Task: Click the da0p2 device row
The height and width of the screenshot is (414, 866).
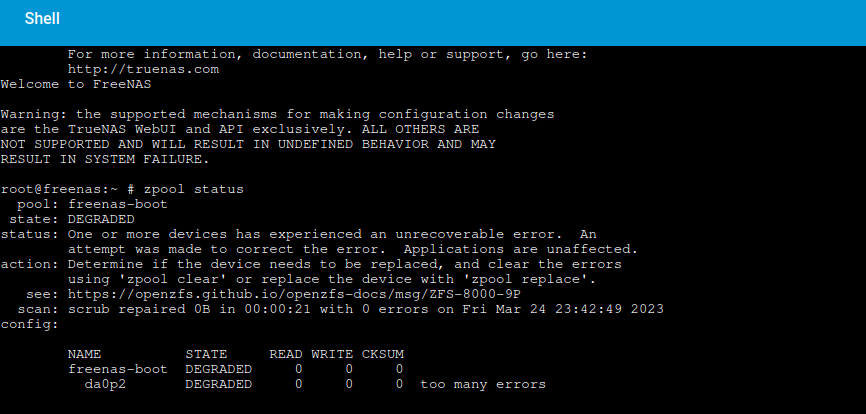Action: tap(315, 384)
